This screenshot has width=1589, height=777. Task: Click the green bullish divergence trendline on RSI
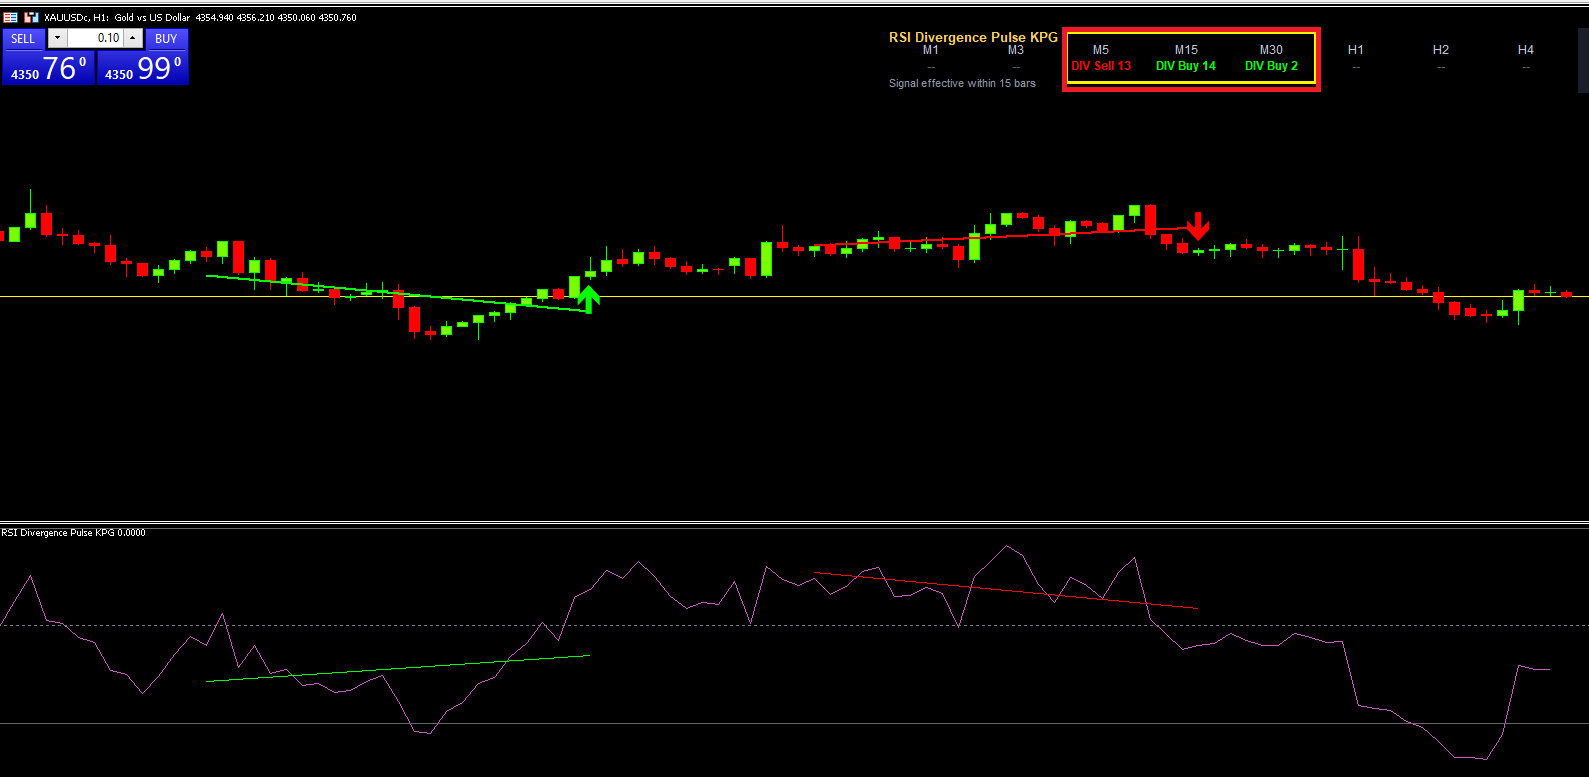pos(398,668)
